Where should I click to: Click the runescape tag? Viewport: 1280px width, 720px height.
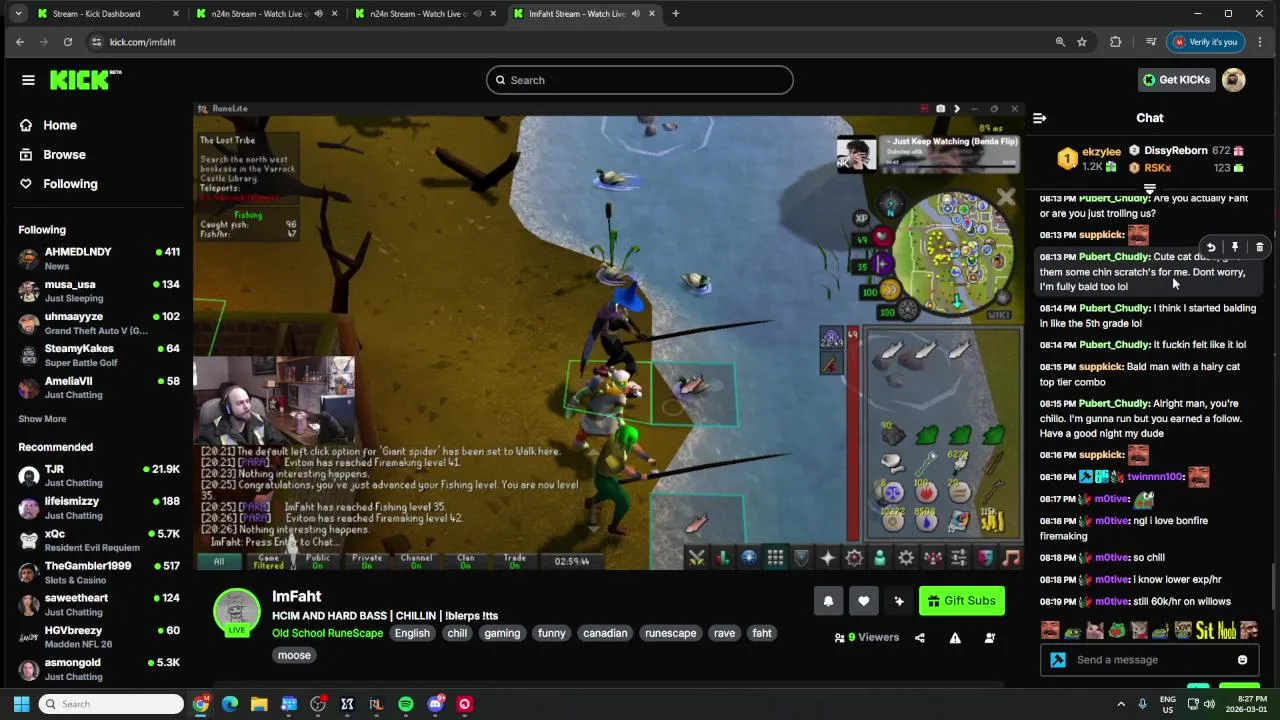pos(671,633)
